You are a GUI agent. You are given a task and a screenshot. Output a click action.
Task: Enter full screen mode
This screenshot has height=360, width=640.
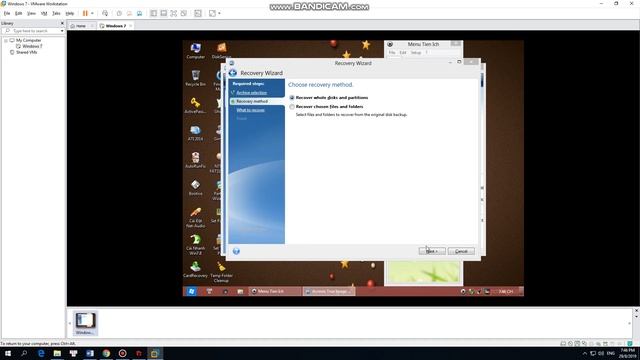click(173, 13)
